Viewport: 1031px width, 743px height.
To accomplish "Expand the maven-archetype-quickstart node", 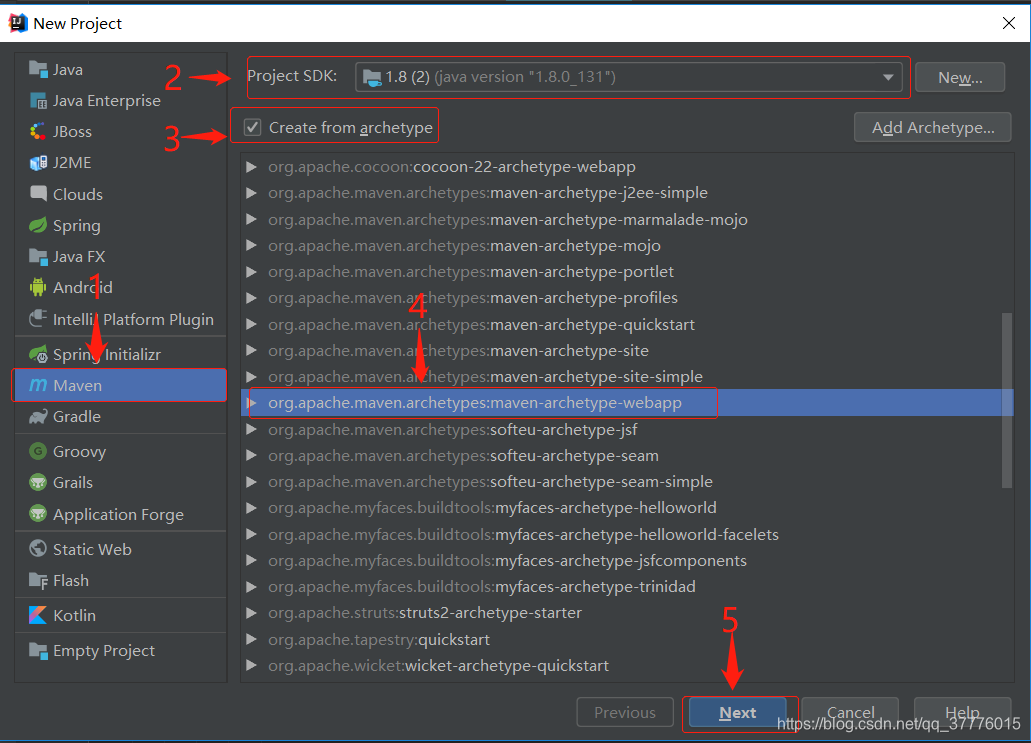I will click(251, 324).
